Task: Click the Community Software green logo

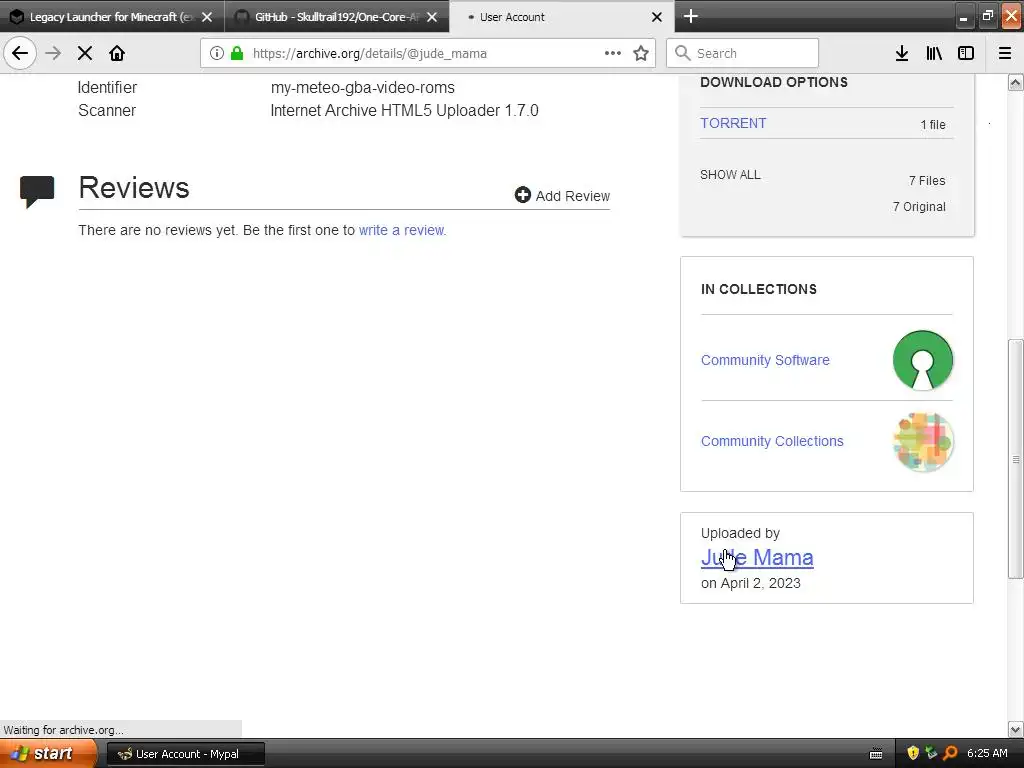Action: pos(922,360)
